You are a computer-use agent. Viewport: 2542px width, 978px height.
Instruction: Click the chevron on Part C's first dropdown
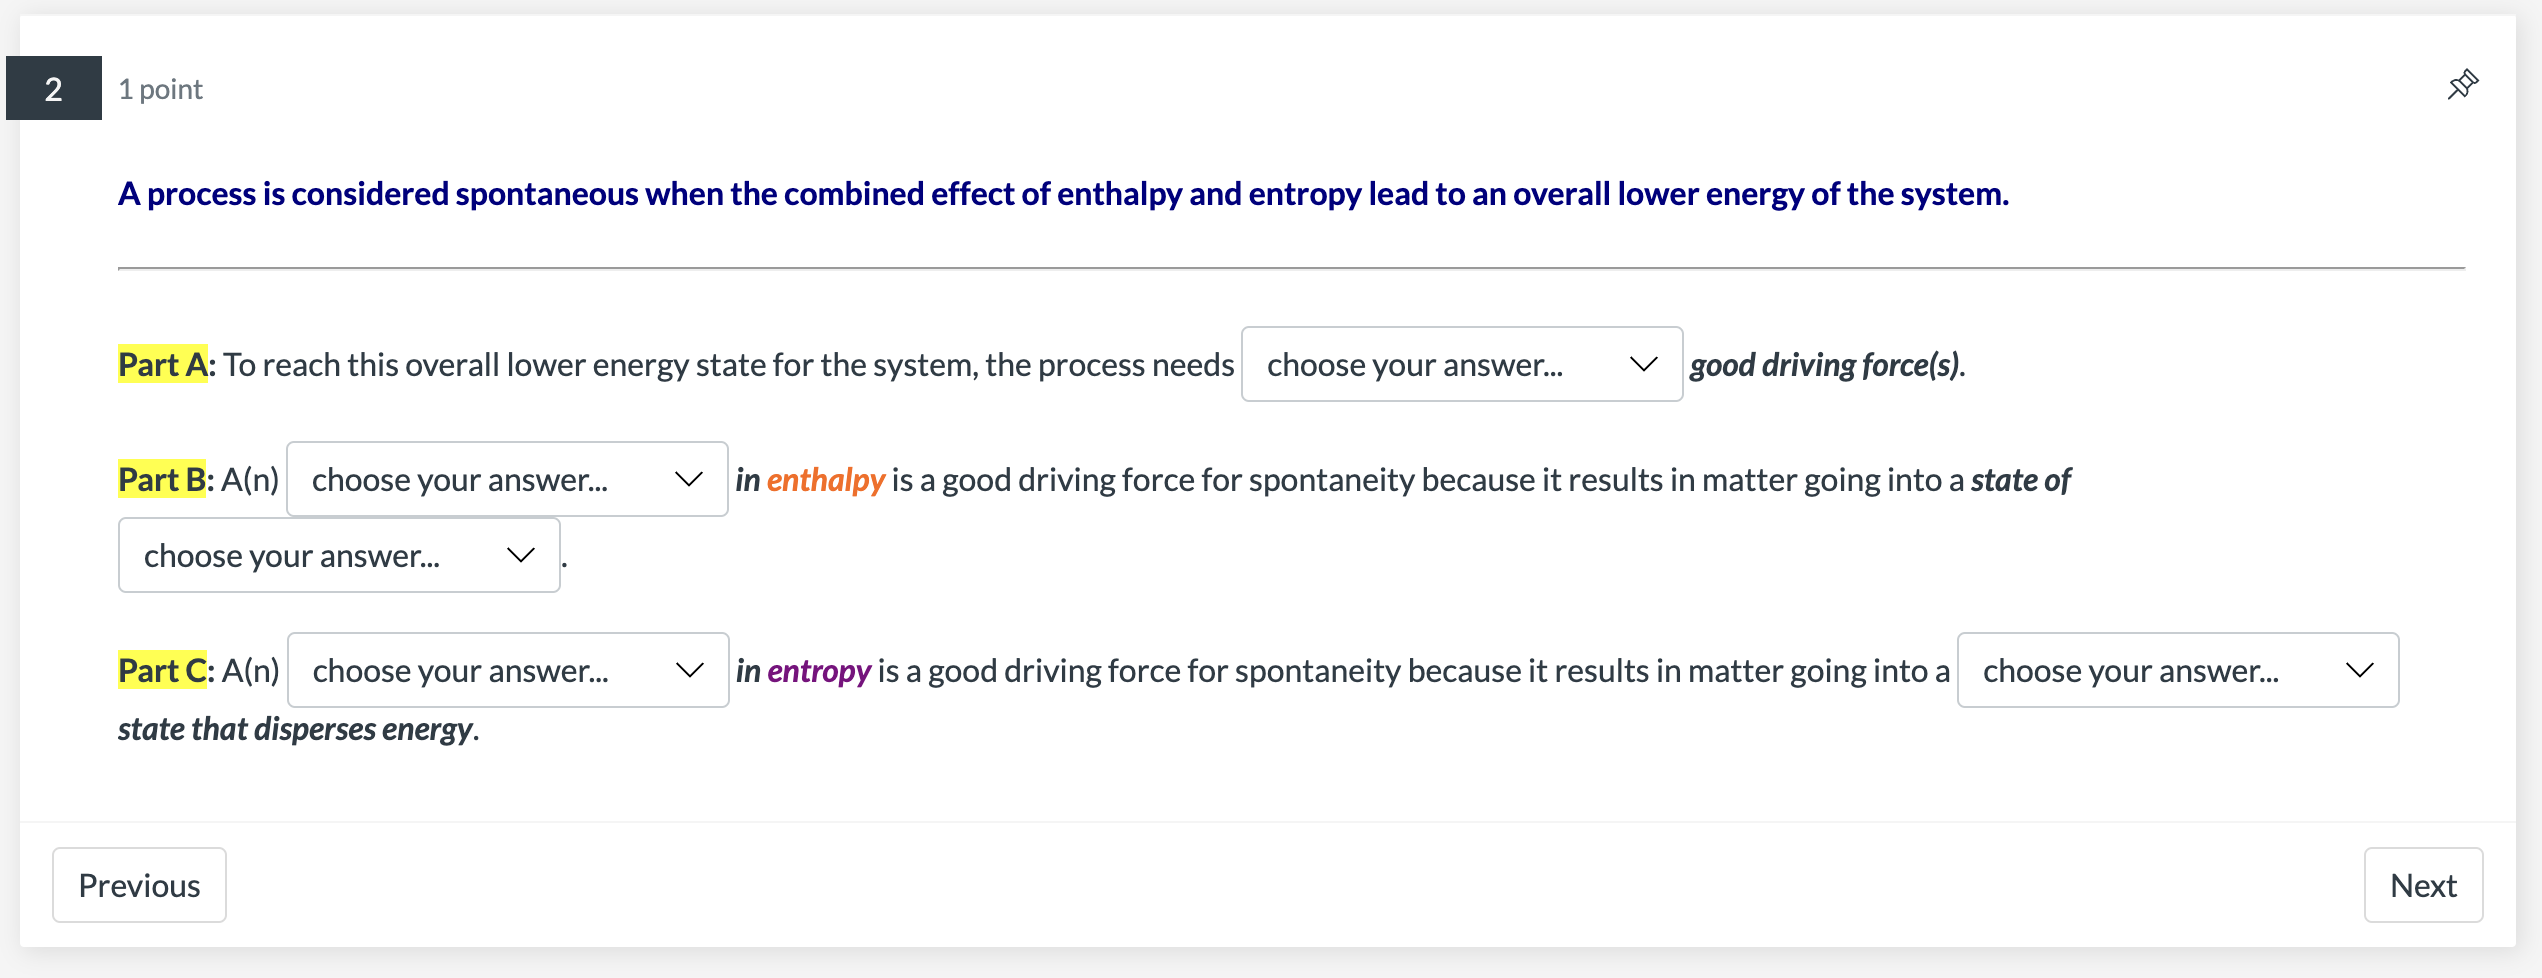point(688,670)
